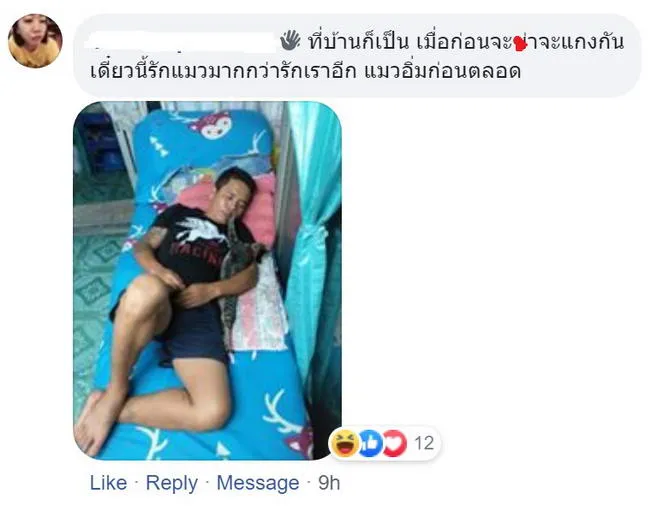This screenshot has width=650, height=506.
Task: Open the attached photo of man sleeping
Action: (x=207, y=281)
